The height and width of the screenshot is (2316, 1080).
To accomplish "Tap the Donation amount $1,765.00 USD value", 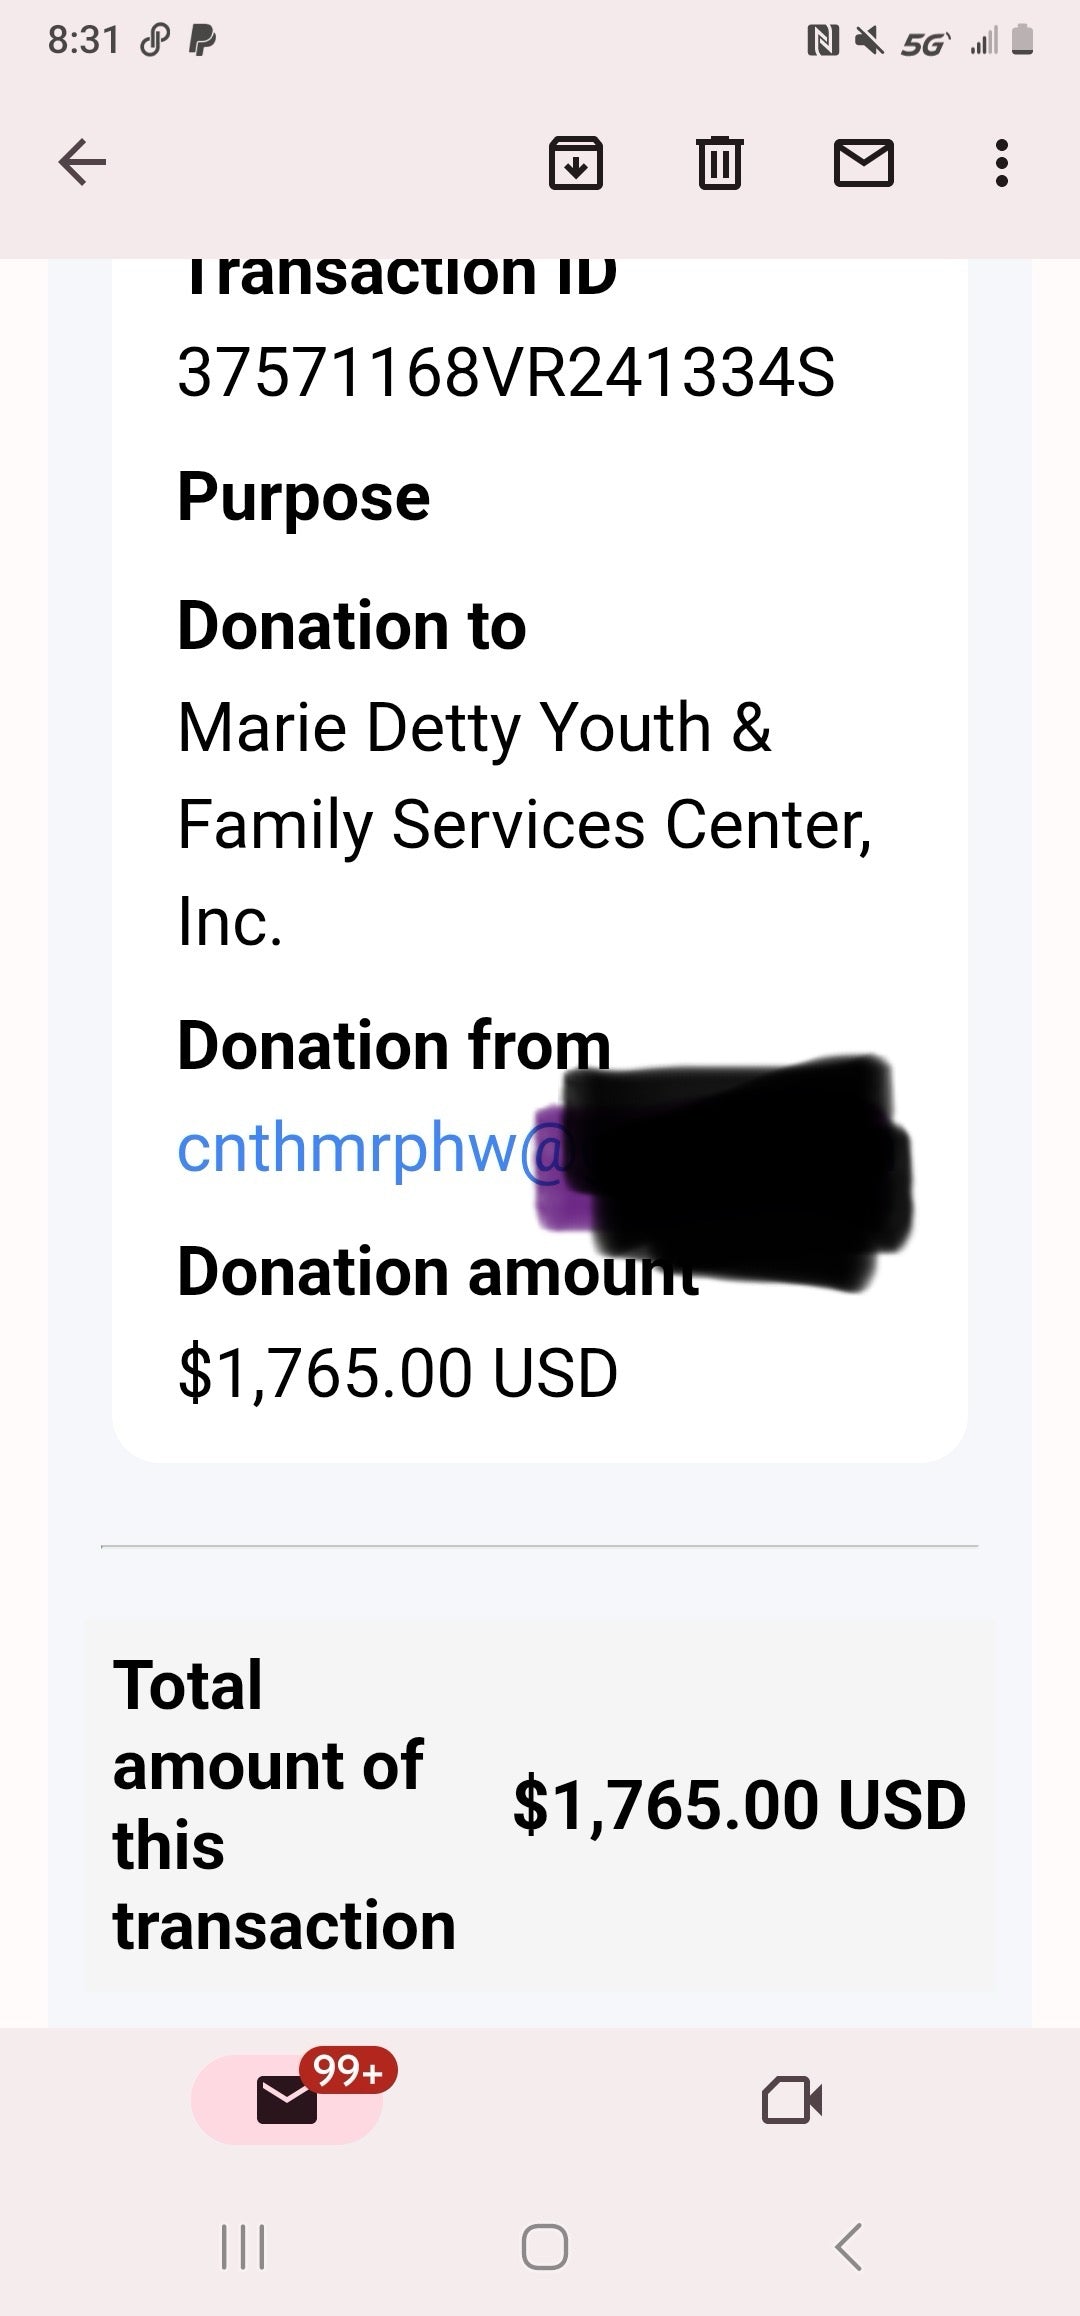I will (397, 1372).
